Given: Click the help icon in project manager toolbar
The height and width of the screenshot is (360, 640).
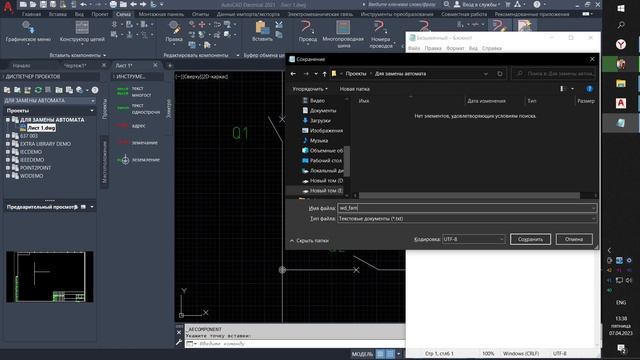Looking at the screenshot, I should 95,90.
